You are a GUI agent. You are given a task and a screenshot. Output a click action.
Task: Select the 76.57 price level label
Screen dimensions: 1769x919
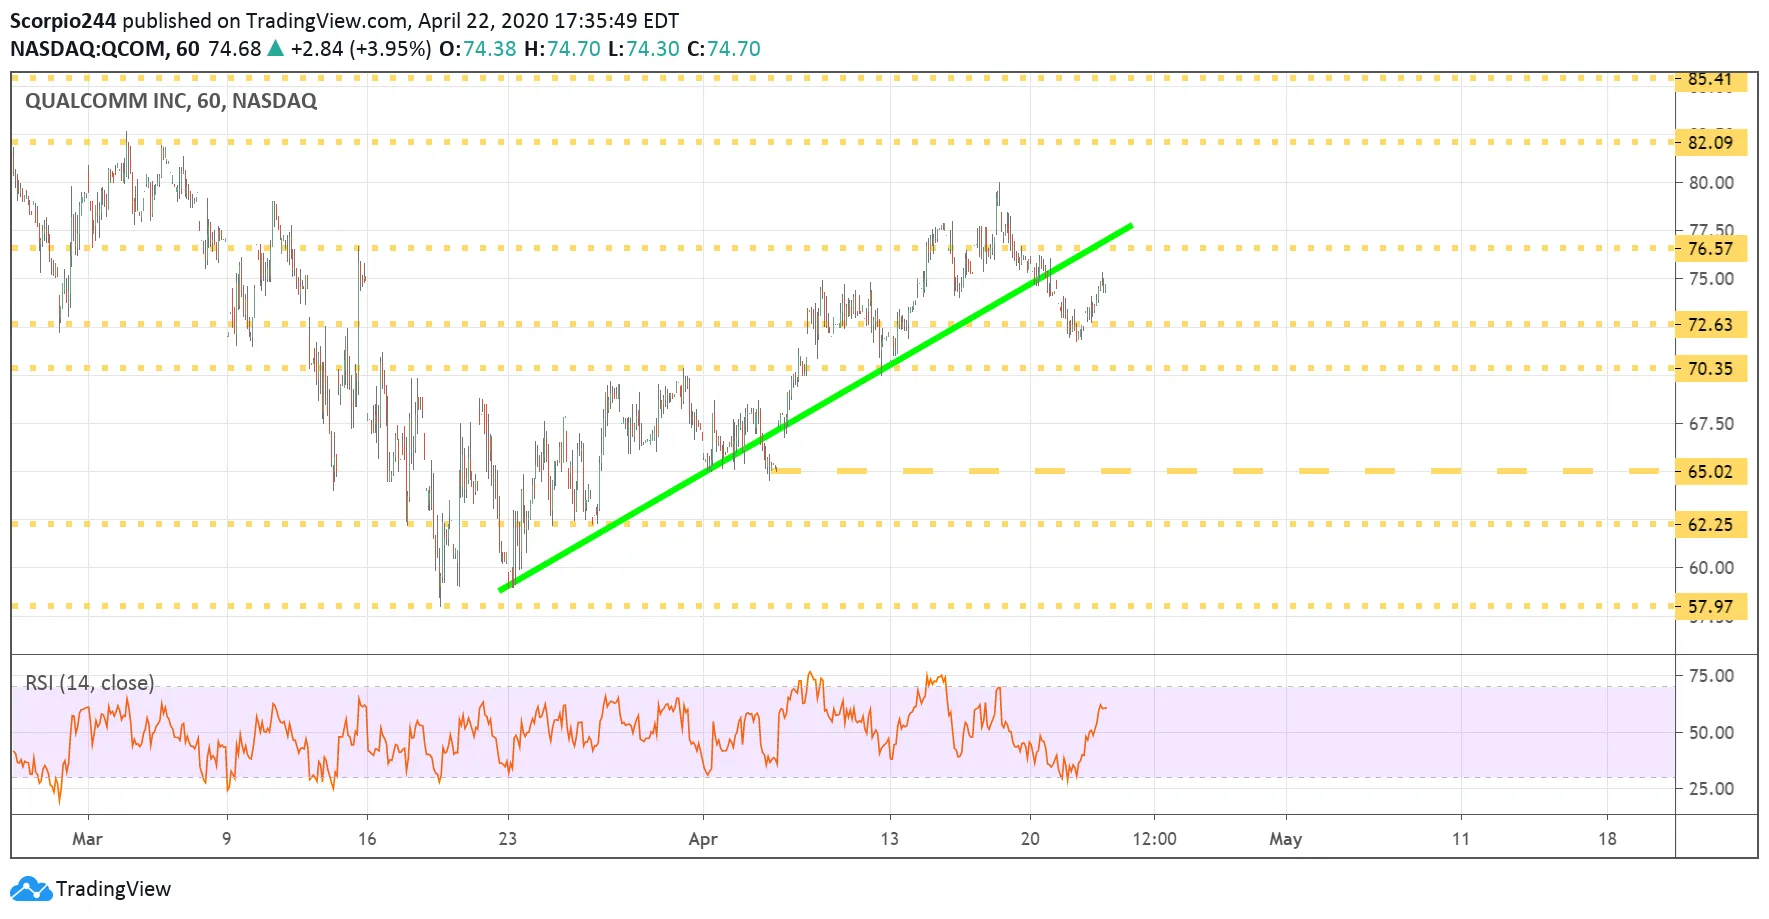pos(1712,248)
